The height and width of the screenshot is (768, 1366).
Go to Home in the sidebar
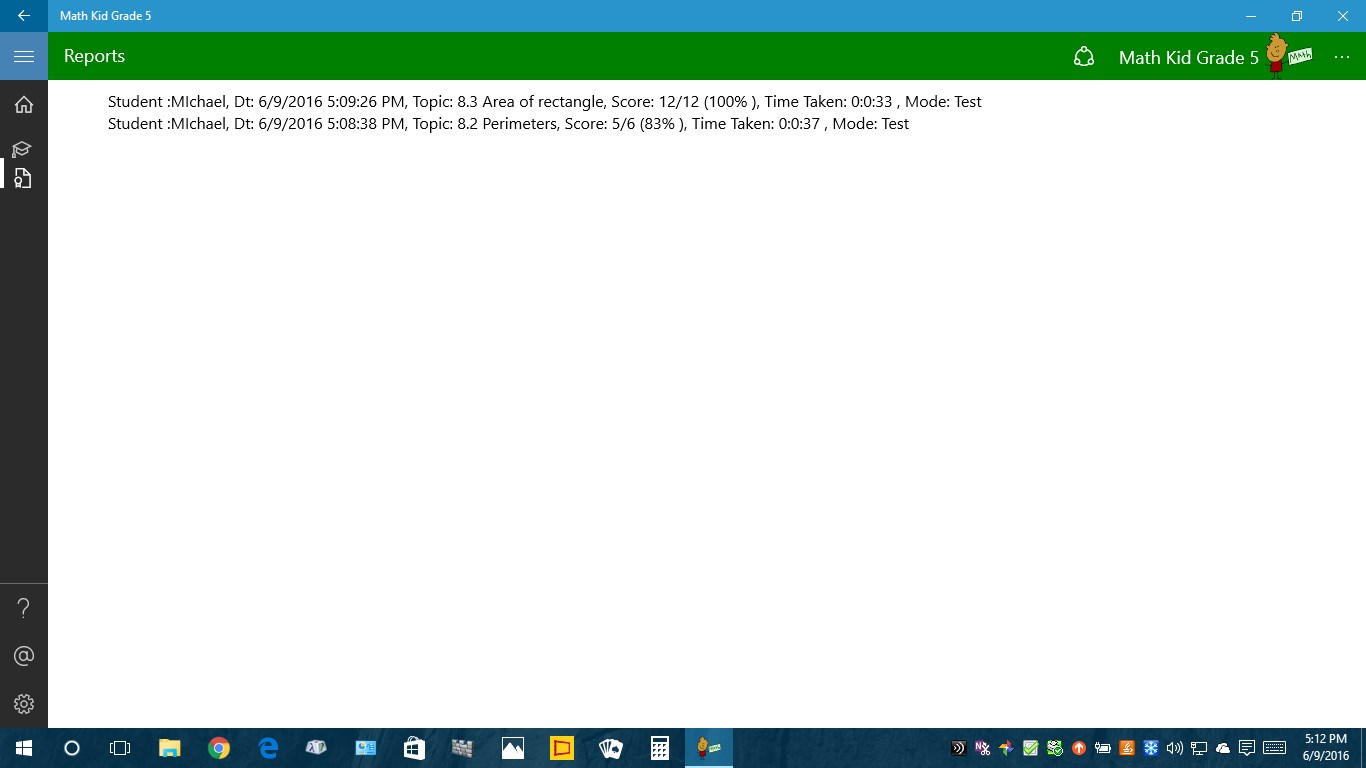pyautogui.click(x=24, y=105)
